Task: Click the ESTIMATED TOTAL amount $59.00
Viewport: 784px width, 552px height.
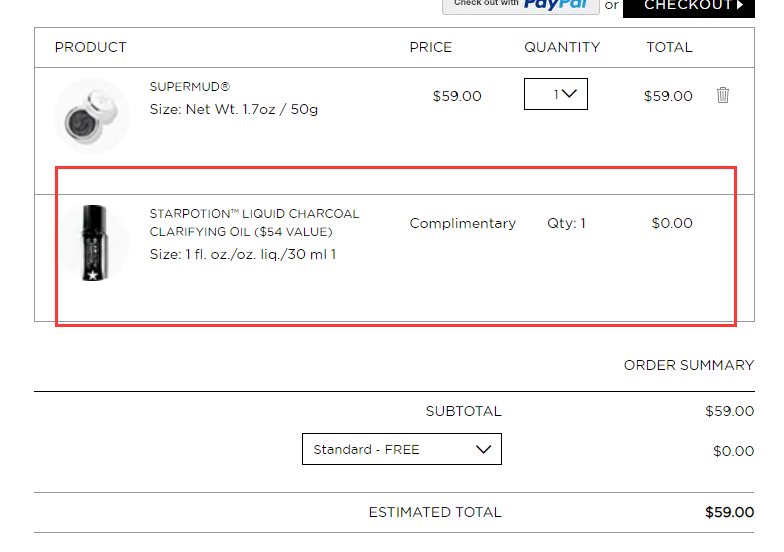Action: pos(730,512)
